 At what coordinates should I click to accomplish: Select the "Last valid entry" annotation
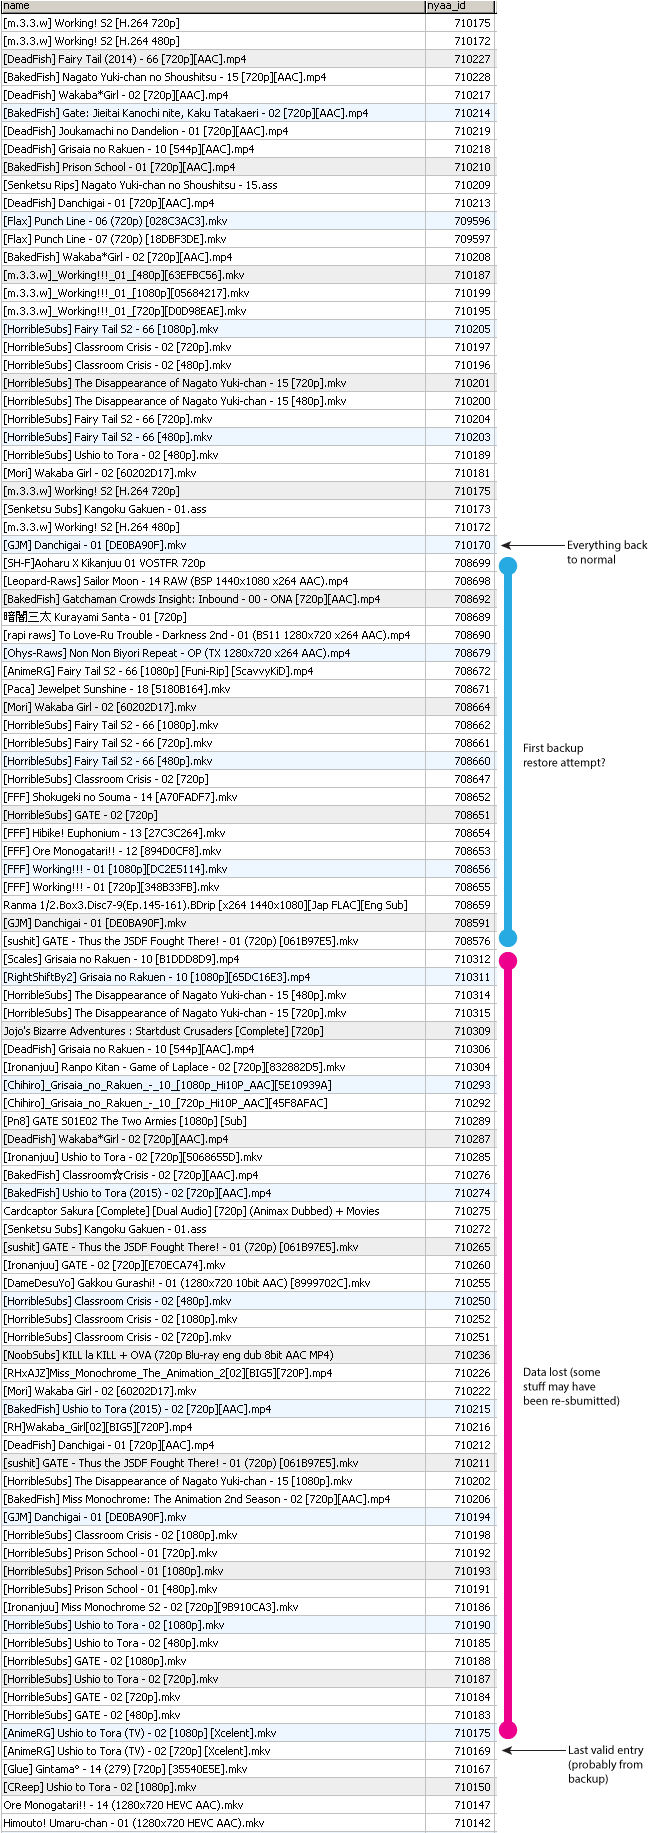pyautogui.click(x=605, y=1764)
